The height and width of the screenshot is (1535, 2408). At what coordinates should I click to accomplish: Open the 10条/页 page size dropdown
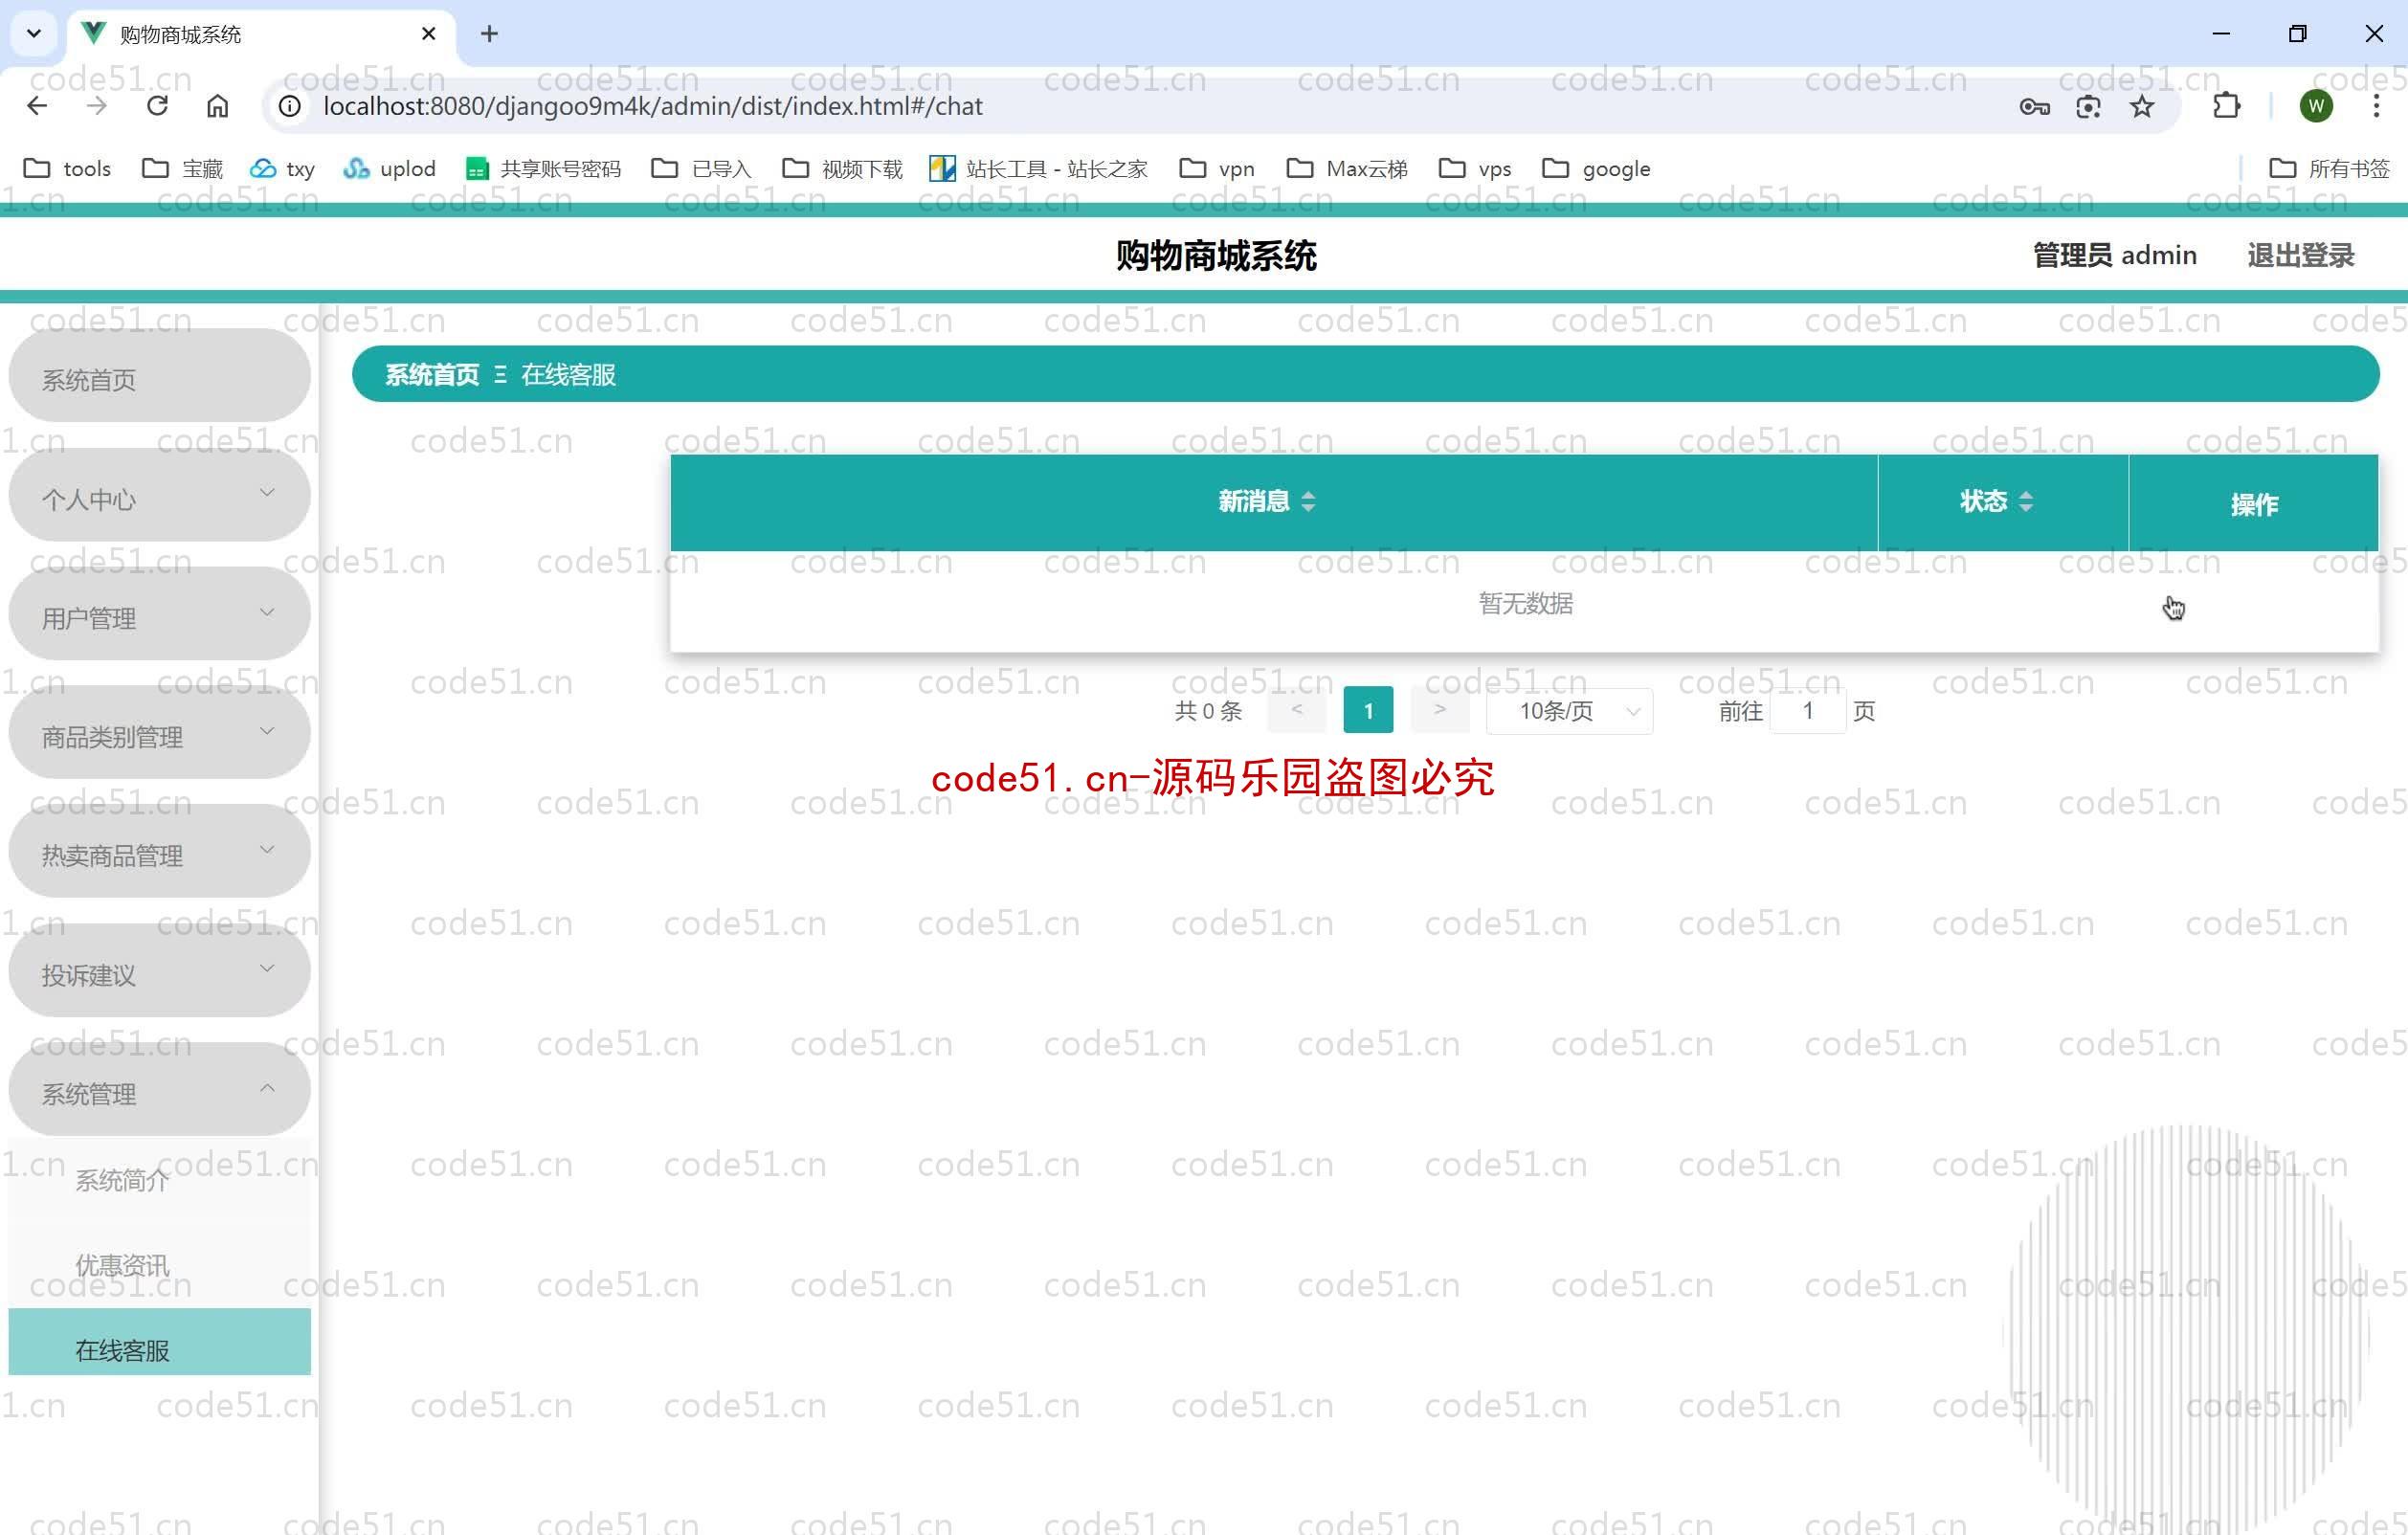pyautogui.click(x=1569, y=711)
